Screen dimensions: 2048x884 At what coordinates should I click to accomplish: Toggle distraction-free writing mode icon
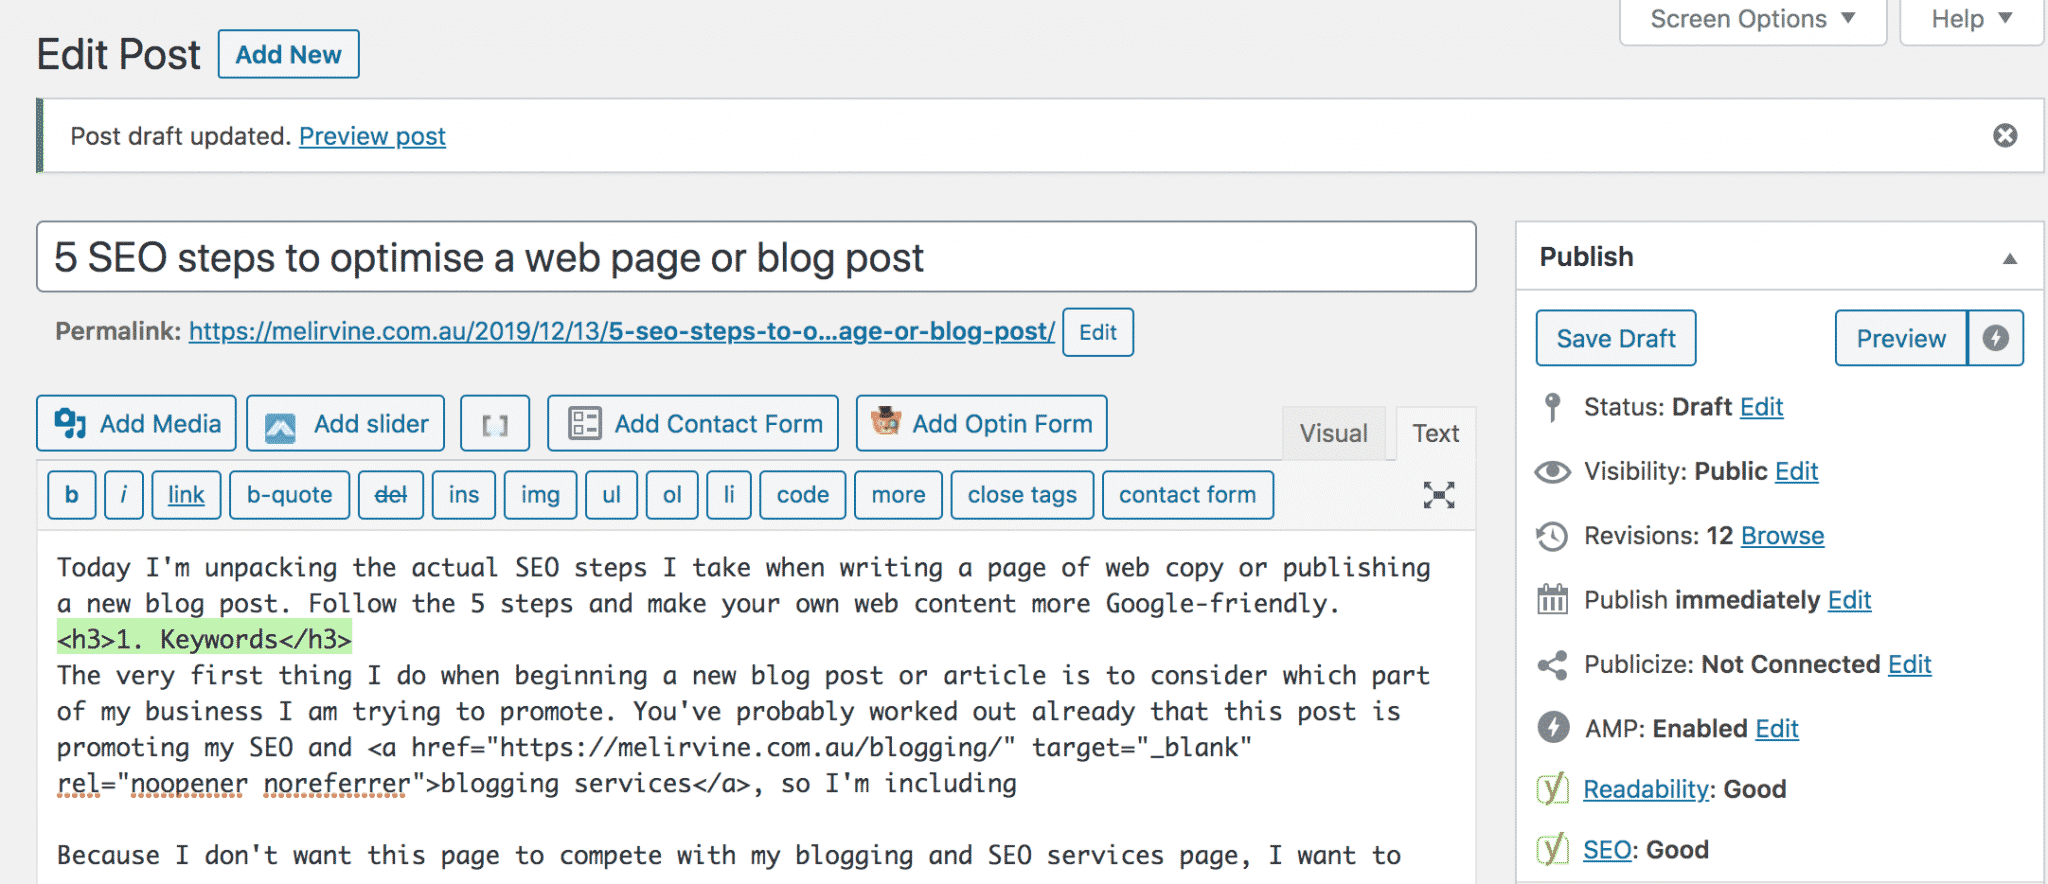[1438, 494]
